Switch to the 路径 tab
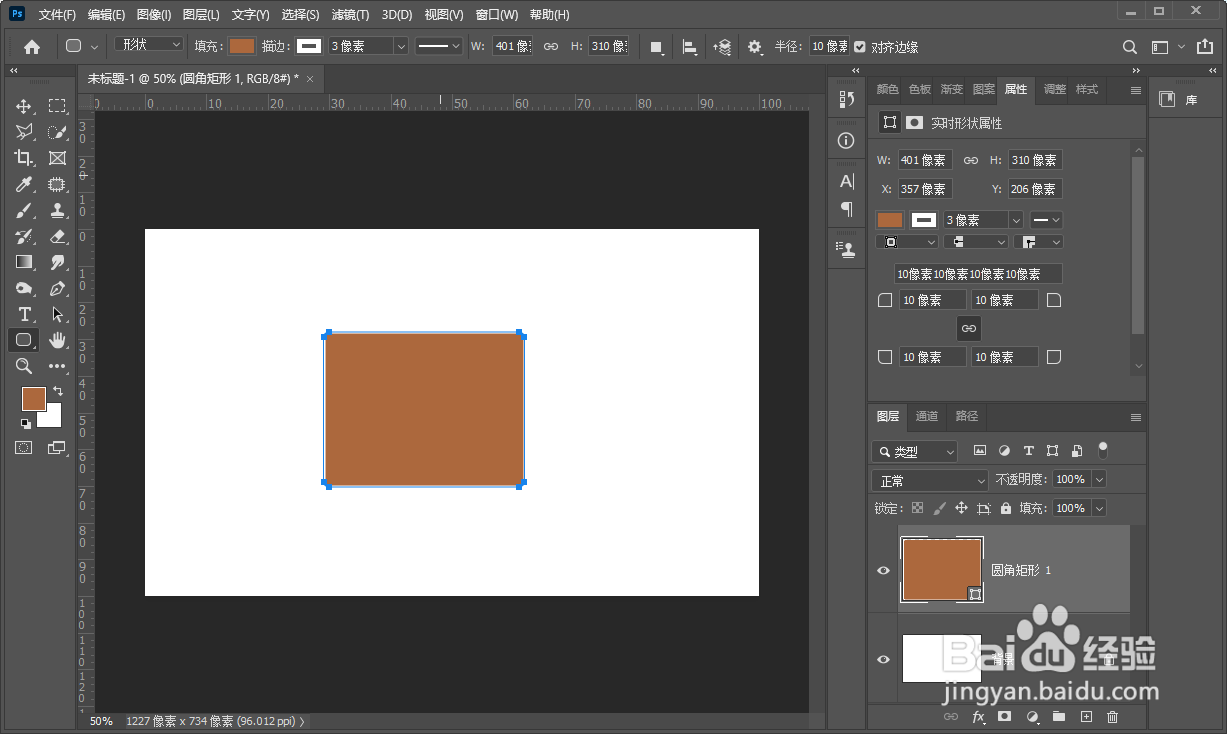Image resolution: width=1227 pixels, height=734 pixels. (x=967, y=416)
